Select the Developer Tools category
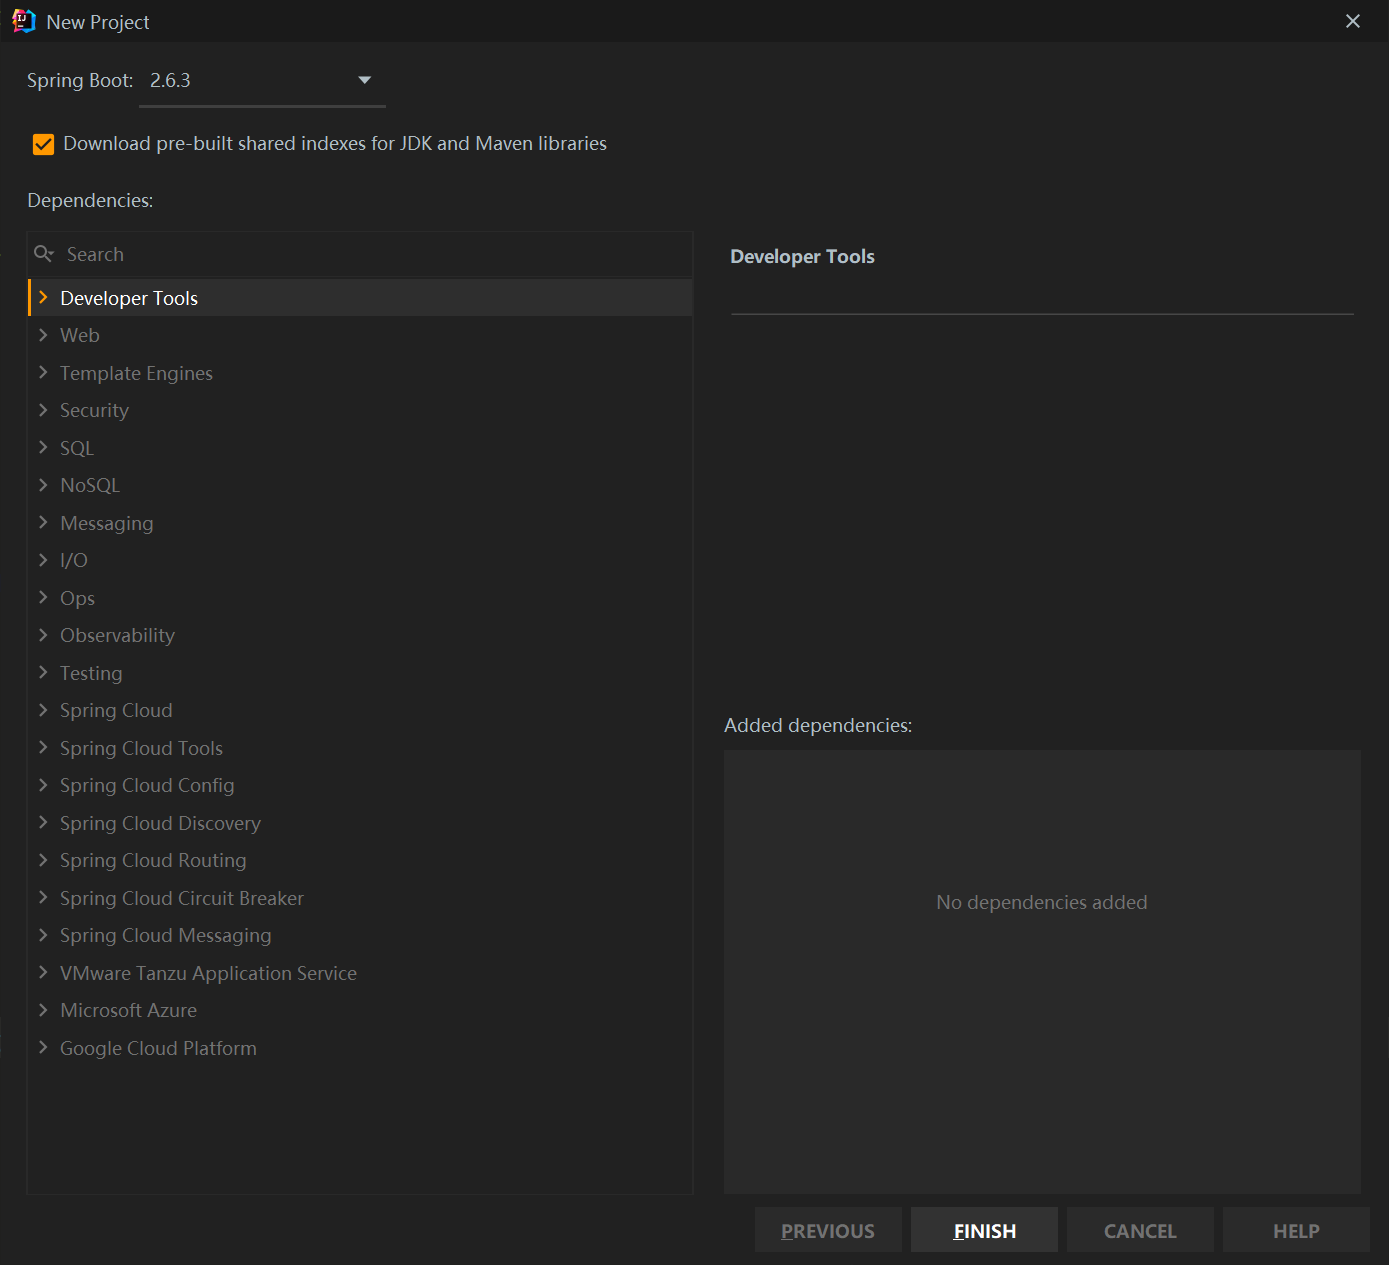The width and height of the screenshot is (1389, 1265). [x=360, y=298]
